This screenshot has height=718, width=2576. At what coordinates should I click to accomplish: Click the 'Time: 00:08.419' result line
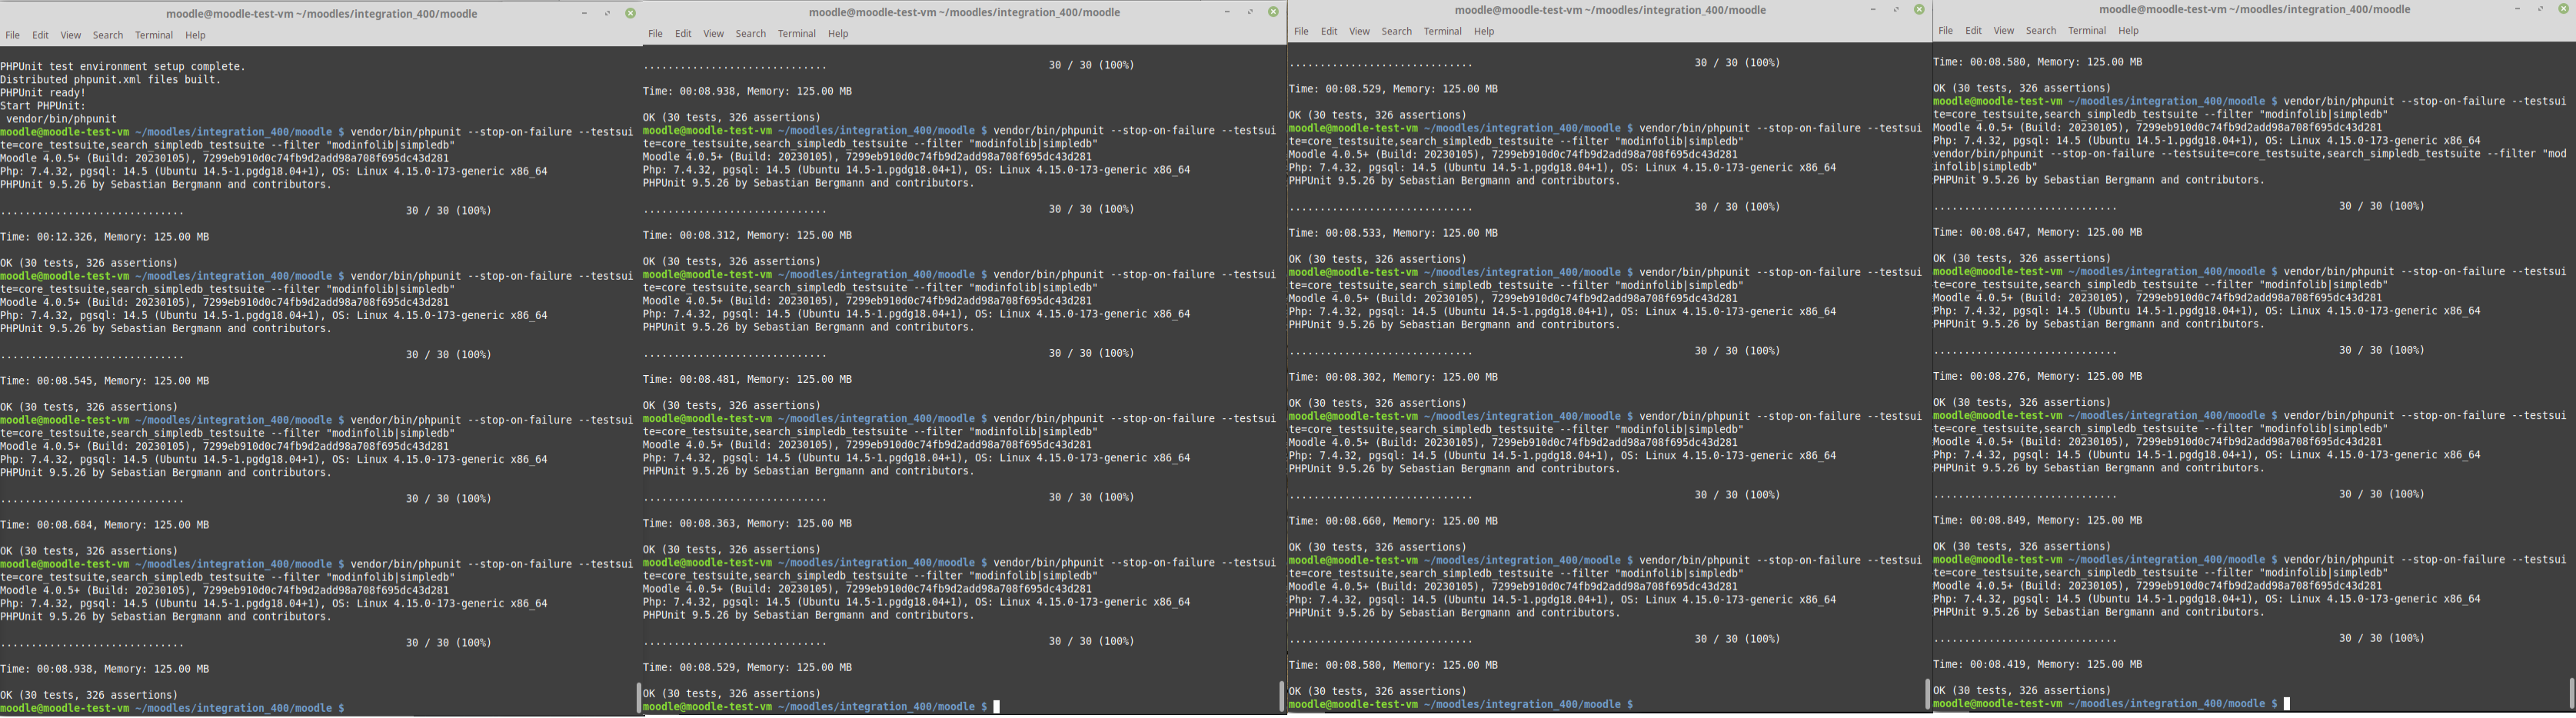point(2038,665)
